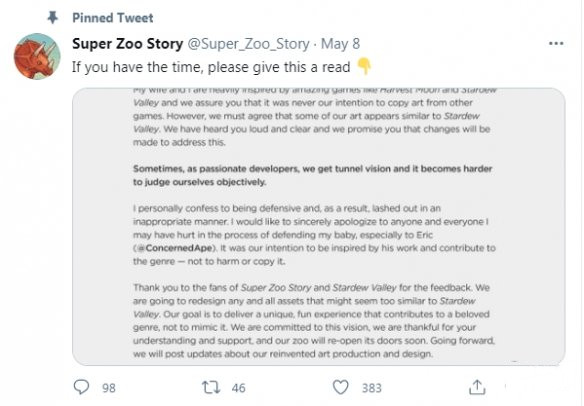Click the retweet arrows icon

pyautogui.click(x=210, y=387)
